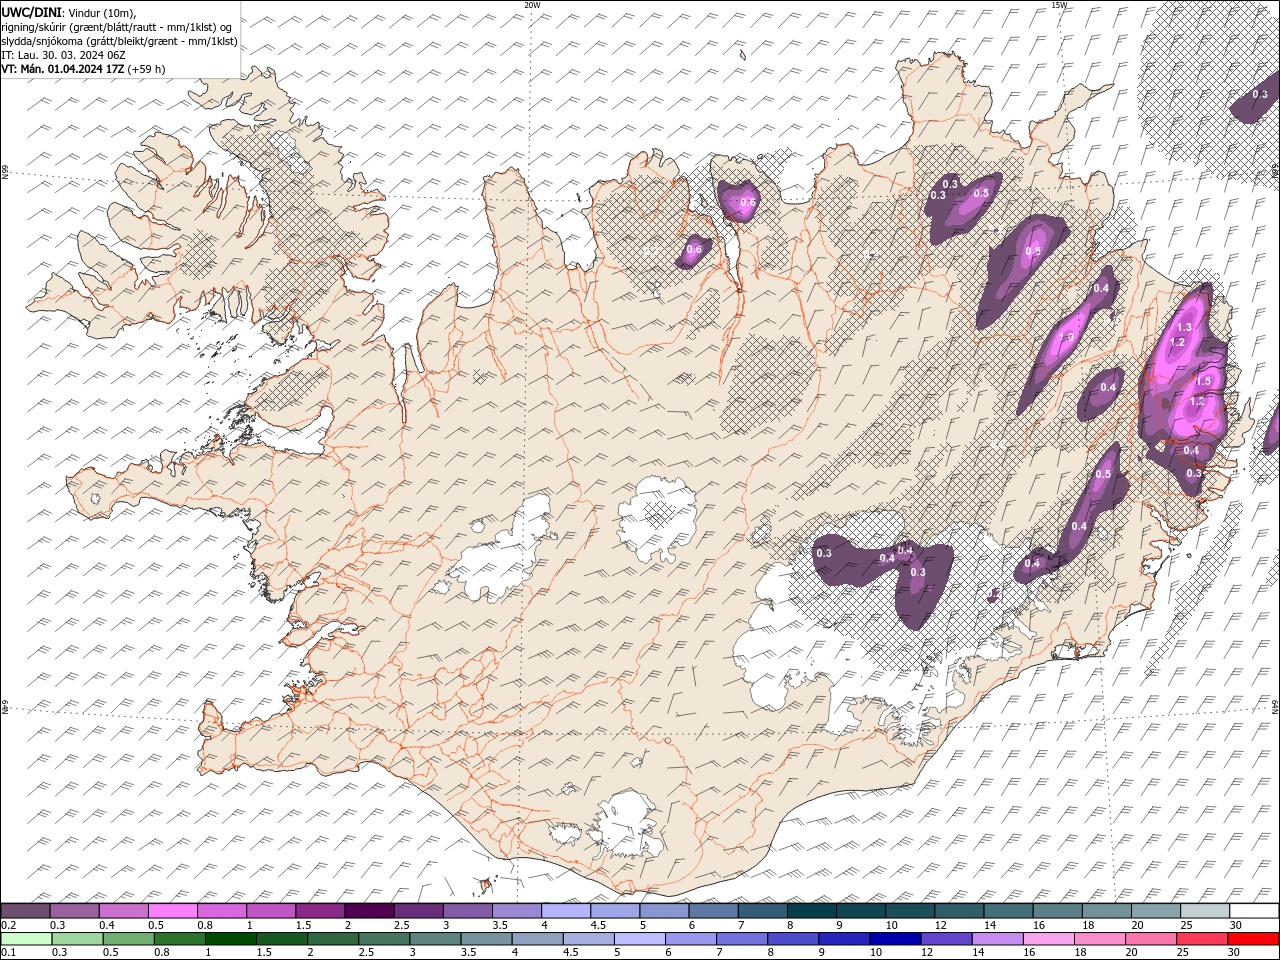Screen dimensions: 1280x960
Task: Click the pale grey 25 swatch in upper legend row
Action: [1204, 911]
